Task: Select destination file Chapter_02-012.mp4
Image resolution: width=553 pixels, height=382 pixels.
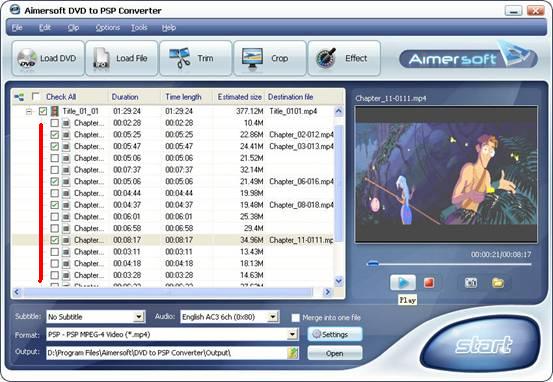Action: point(301,135)
